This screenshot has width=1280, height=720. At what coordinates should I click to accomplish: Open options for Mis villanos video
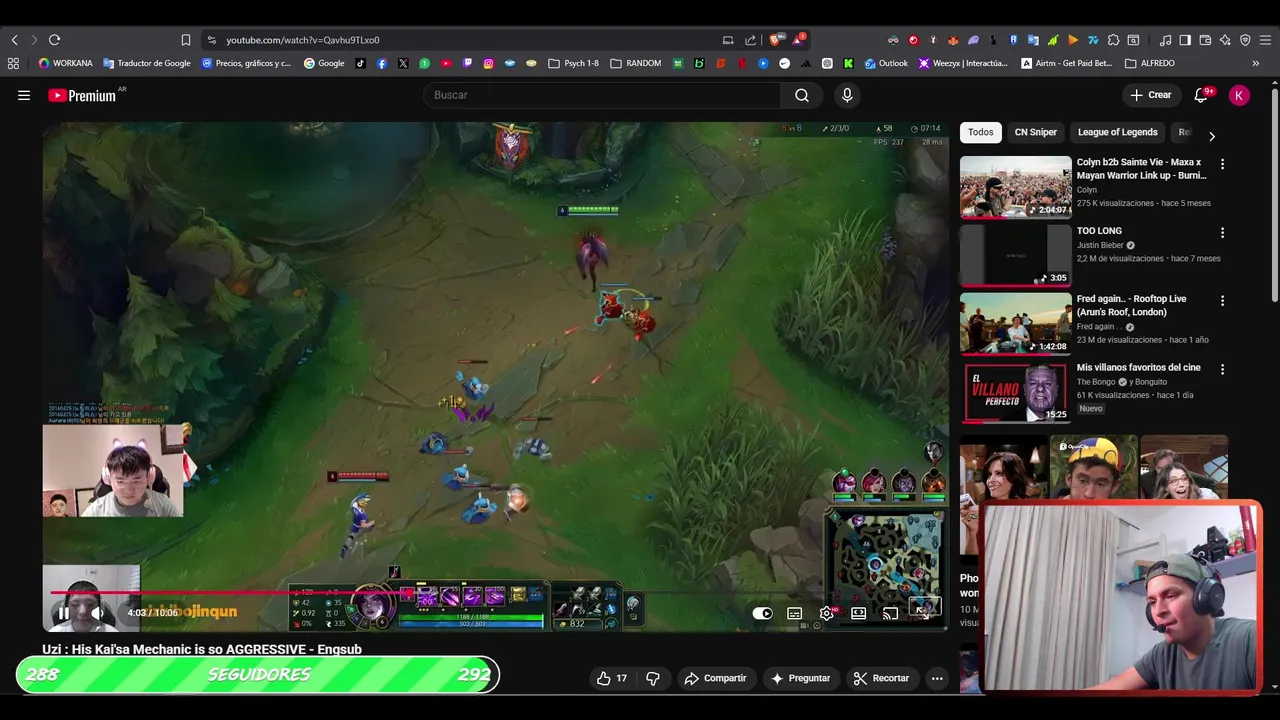pos(1222,368)
